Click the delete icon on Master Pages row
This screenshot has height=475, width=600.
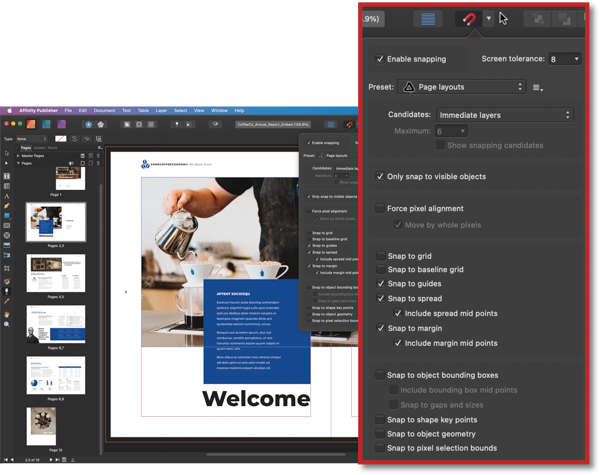(98, 156)
